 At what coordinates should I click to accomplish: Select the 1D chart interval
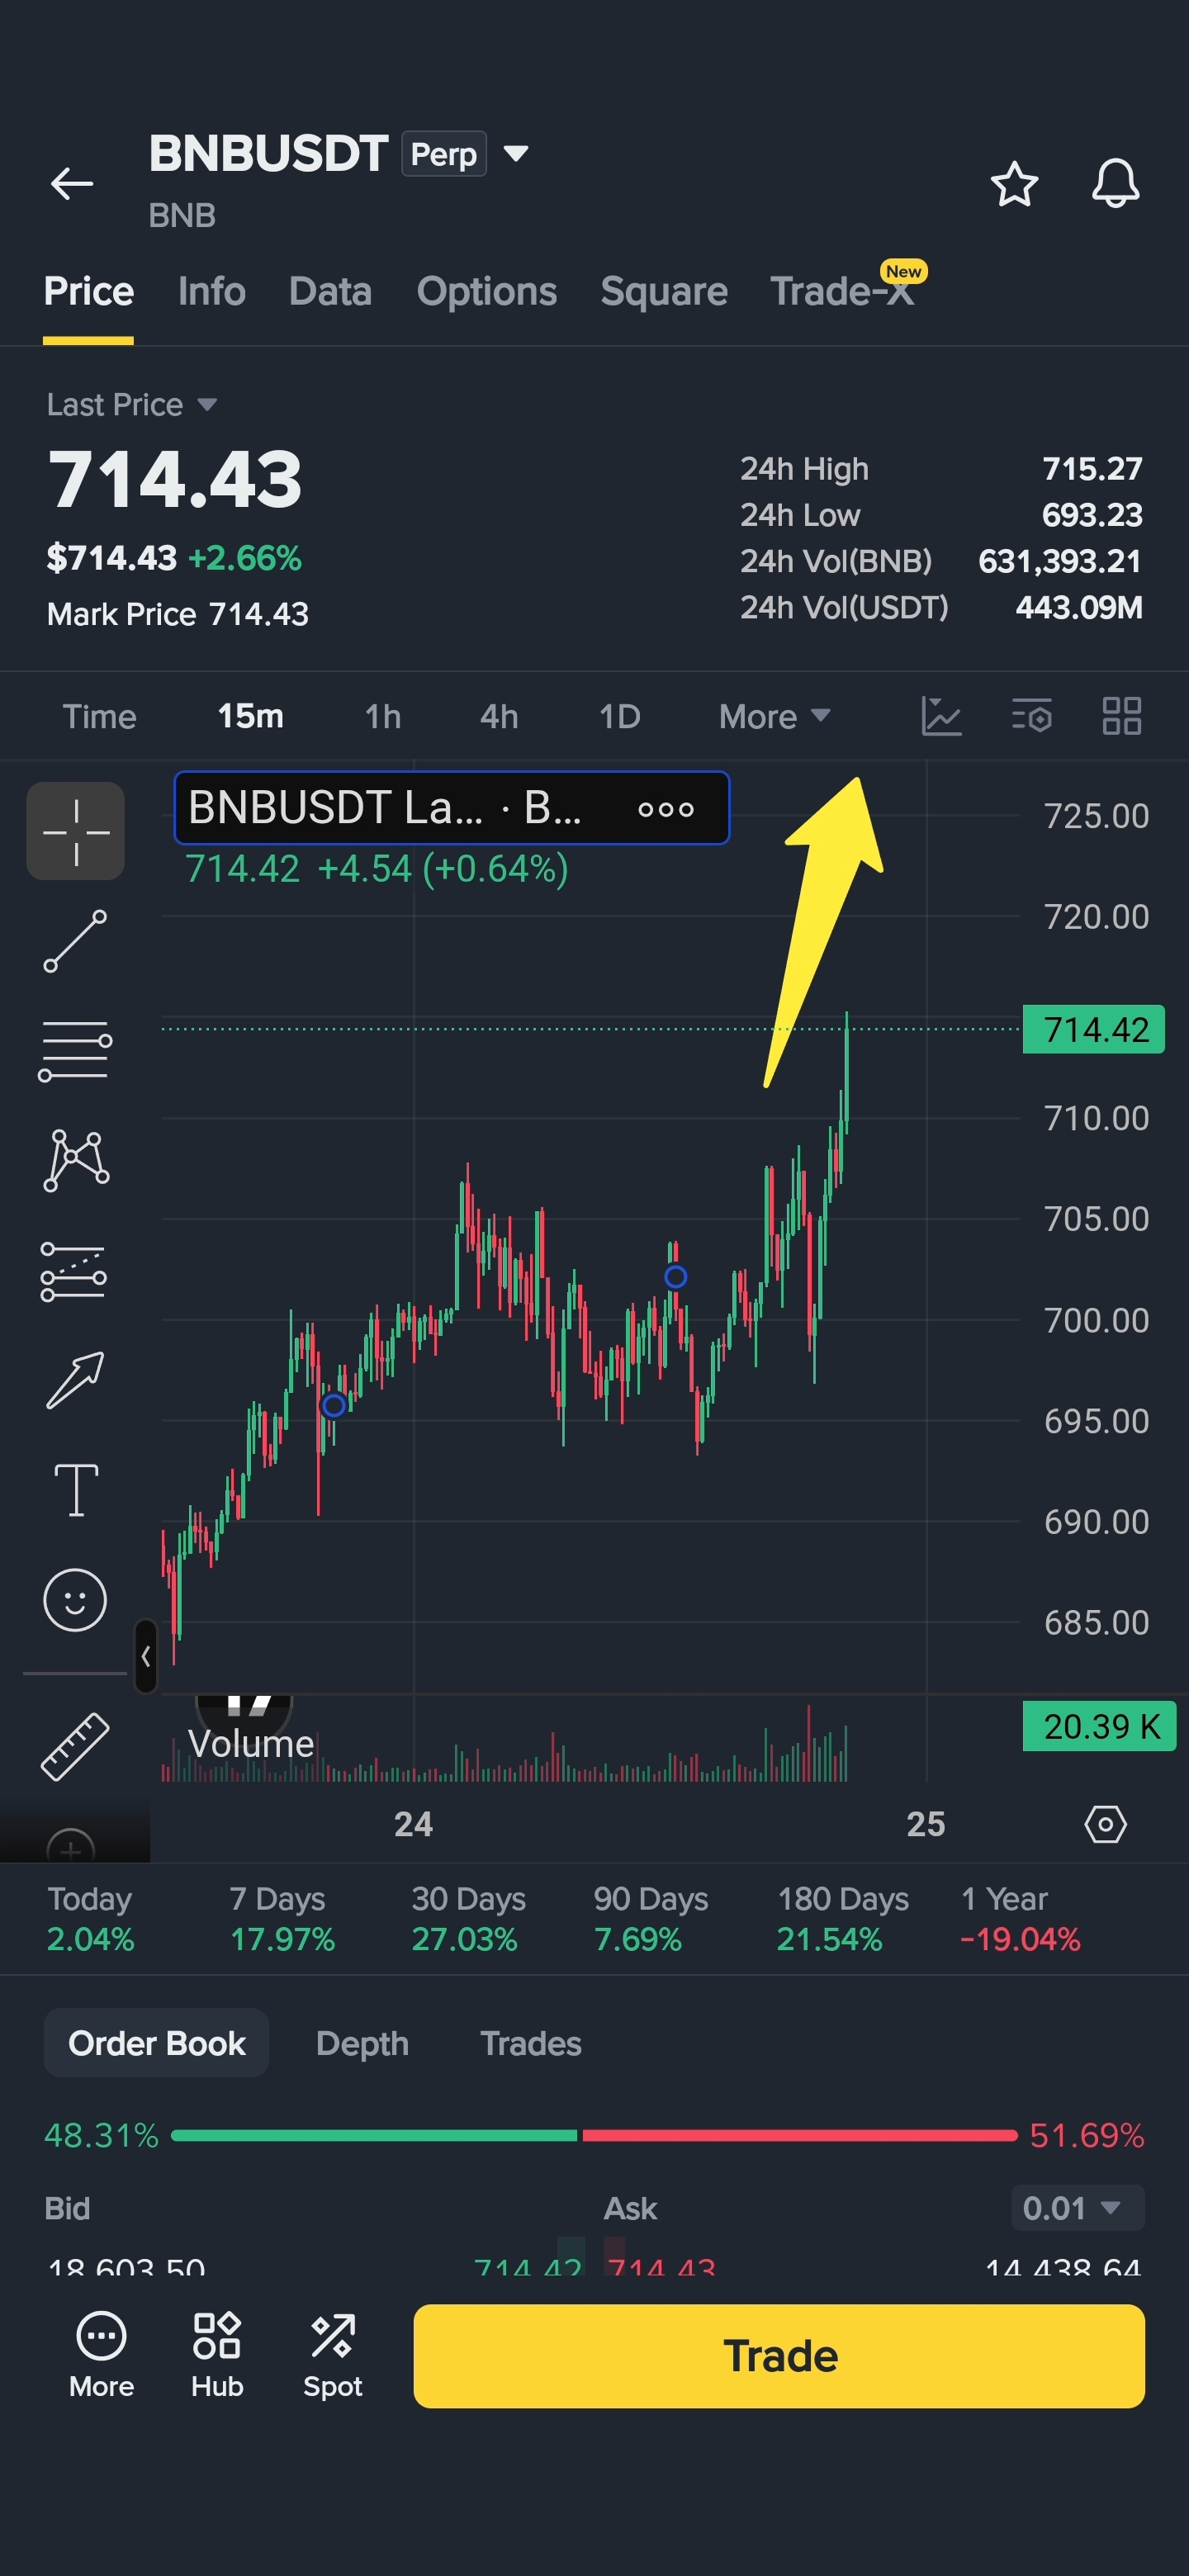click(619, 716)
